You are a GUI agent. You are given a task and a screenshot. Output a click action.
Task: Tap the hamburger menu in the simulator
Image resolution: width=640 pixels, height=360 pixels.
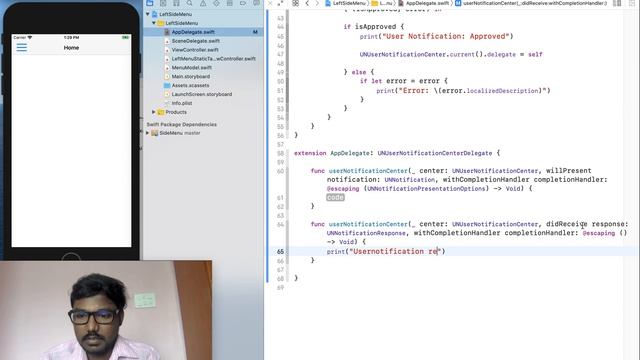(22, 47)
